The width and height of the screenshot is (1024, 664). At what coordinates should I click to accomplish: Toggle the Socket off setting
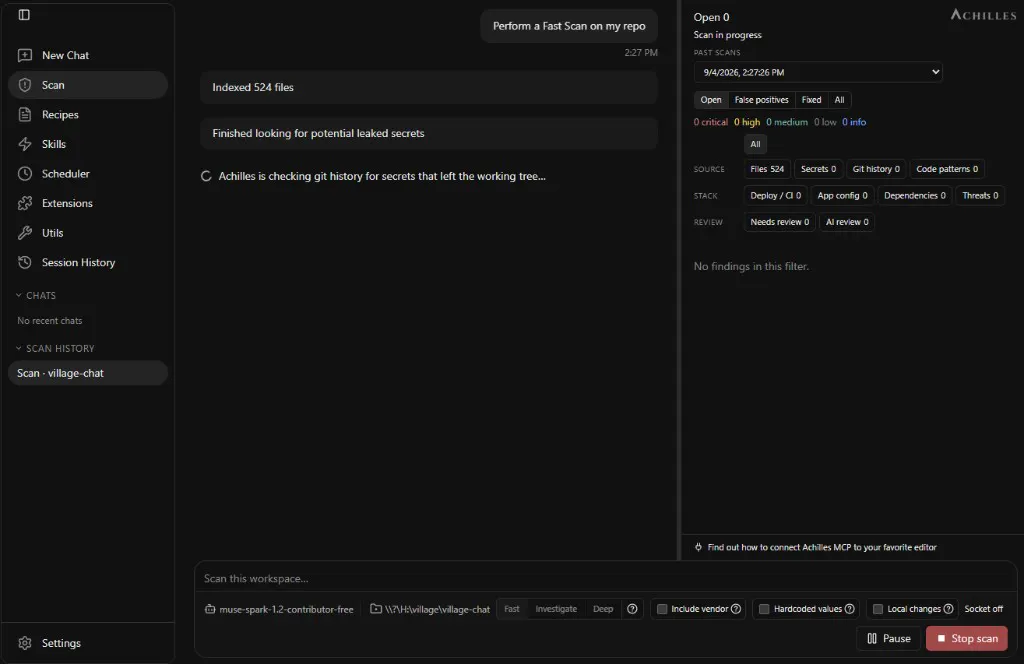[984, 609]
